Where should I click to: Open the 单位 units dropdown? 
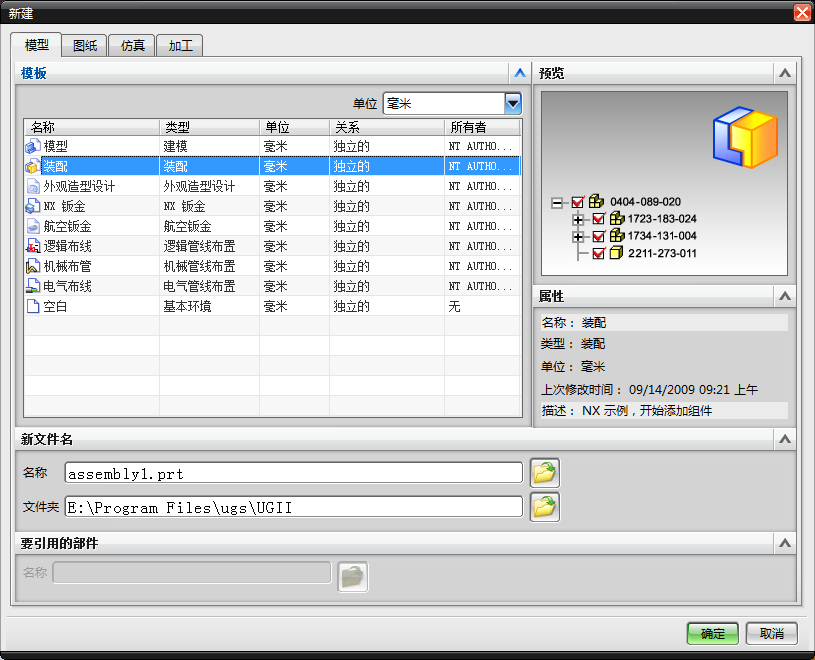point(512,103)
